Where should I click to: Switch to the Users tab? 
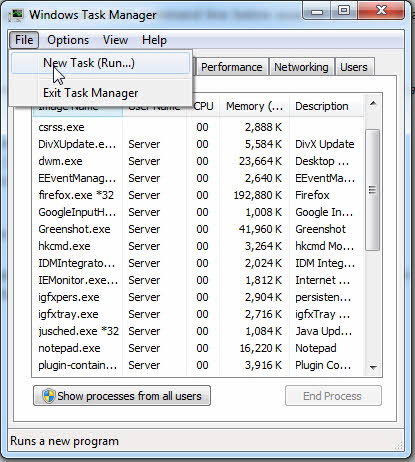[x=354, y=67]
